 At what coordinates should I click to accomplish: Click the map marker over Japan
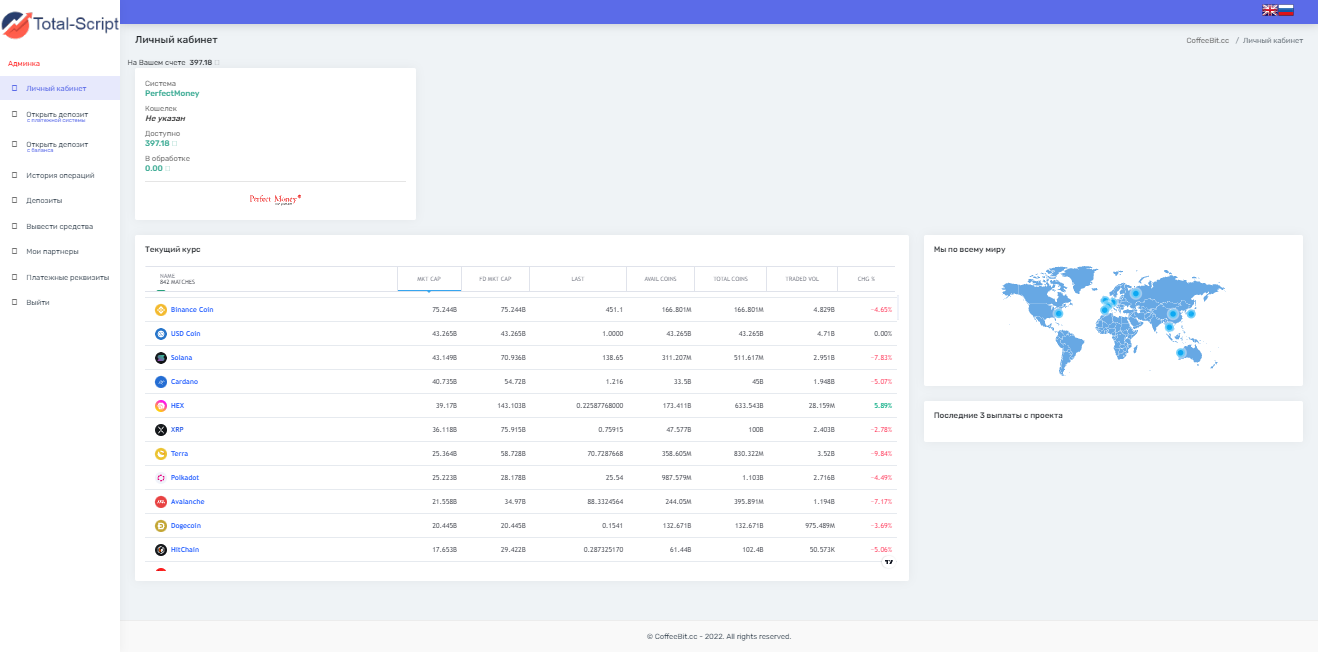click(1190, 314)
